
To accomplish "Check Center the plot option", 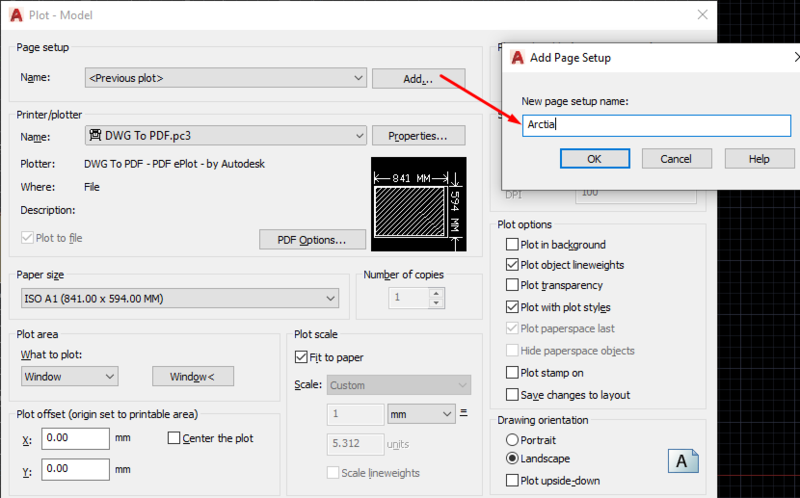I will (174, 438).
